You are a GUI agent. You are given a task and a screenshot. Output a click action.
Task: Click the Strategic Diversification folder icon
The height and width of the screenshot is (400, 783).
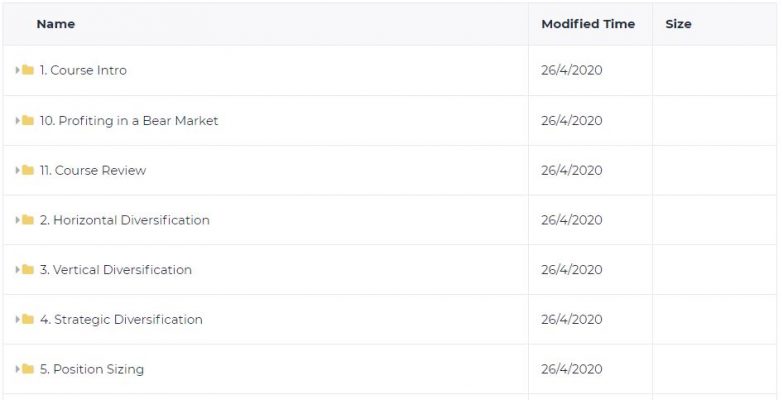tap(28, 319)
